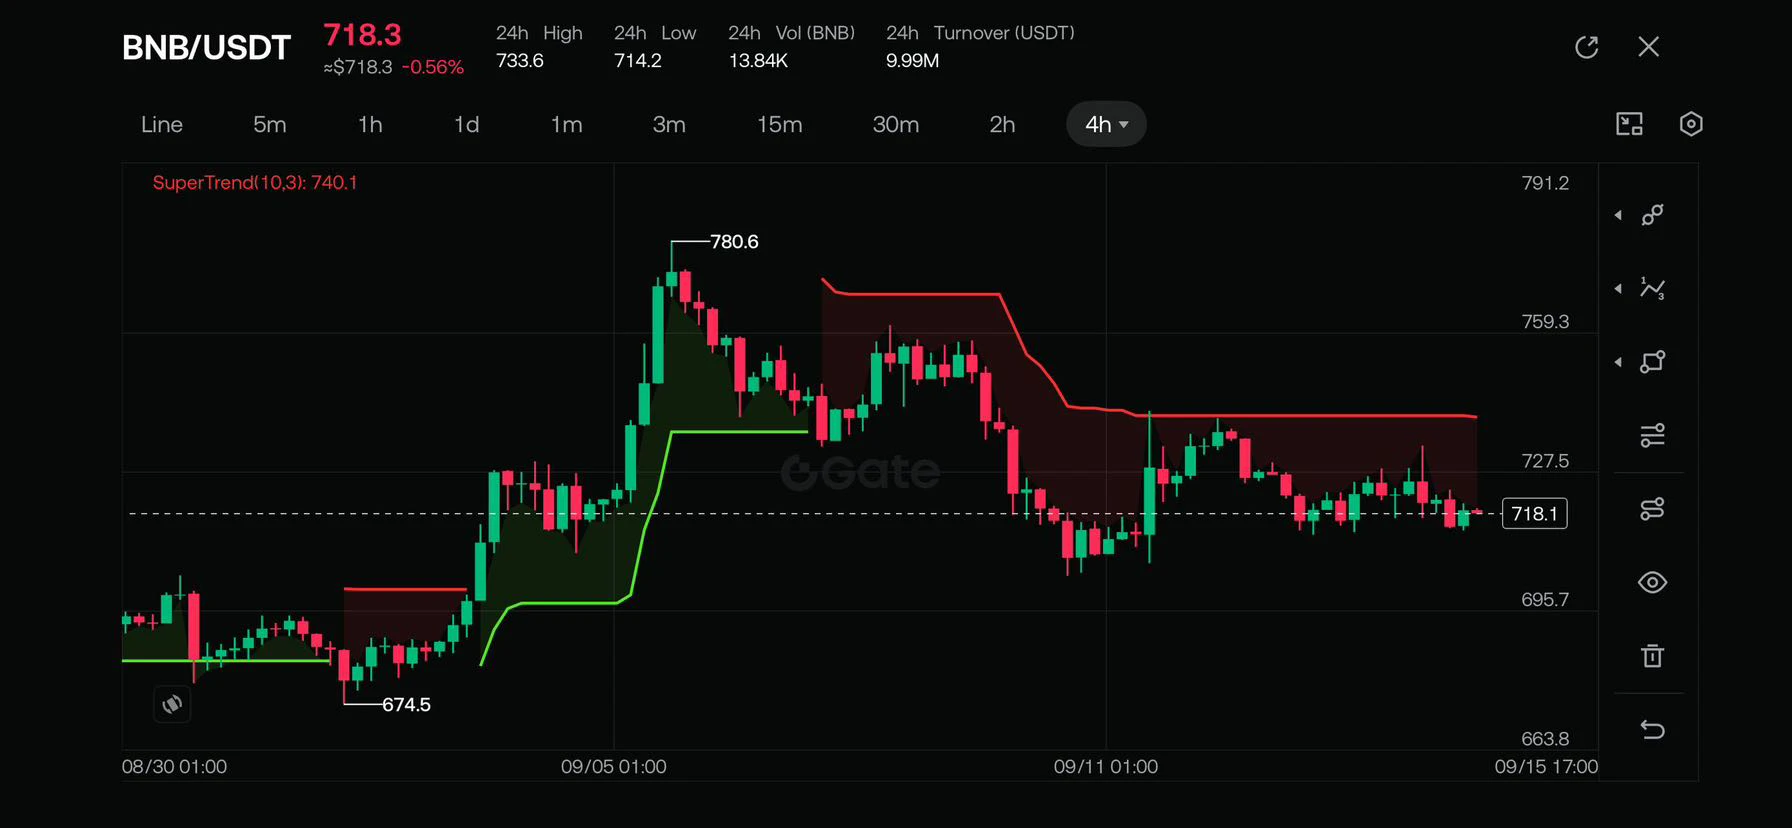Viewport: 1792px width, 828px height.
Task: Select the 5m timeframe
Action: point(270,124)
